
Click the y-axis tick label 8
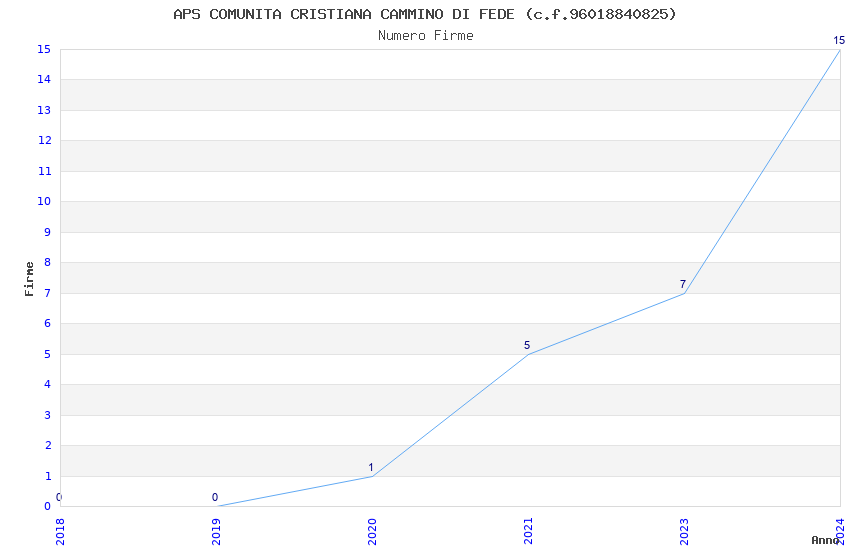(x=48, y=262)
